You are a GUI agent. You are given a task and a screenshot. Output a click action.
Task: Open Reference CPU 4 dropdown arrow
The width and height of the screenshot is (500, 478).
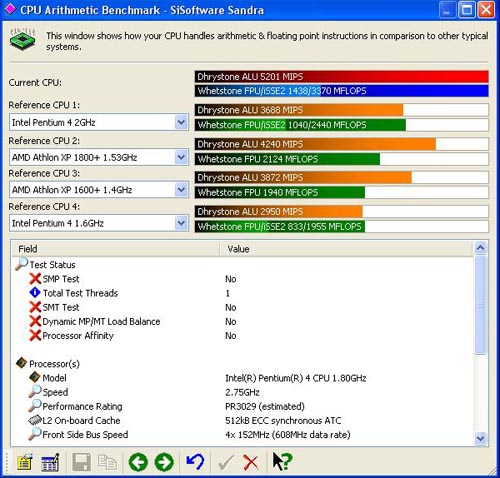tap(181, 223)
